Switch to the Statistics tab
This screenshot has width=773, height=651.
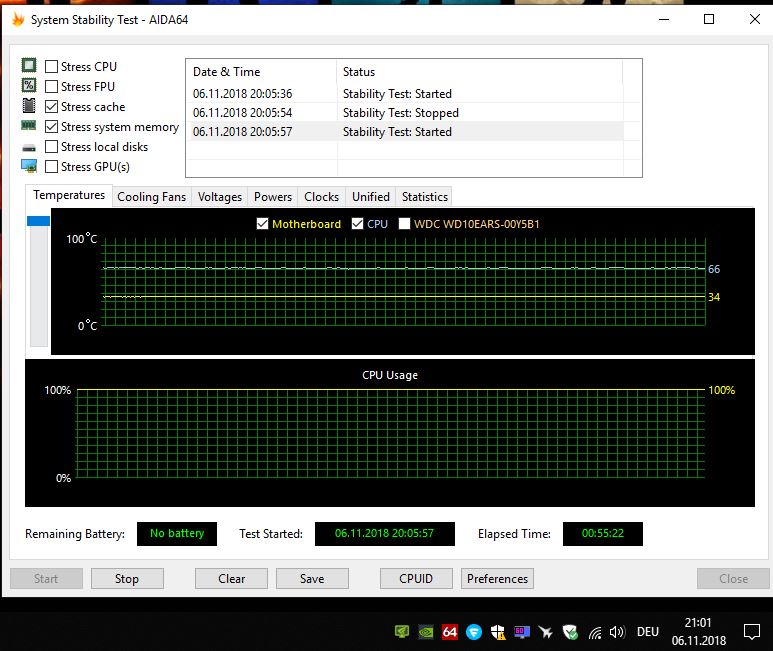(x=424, y=197)
